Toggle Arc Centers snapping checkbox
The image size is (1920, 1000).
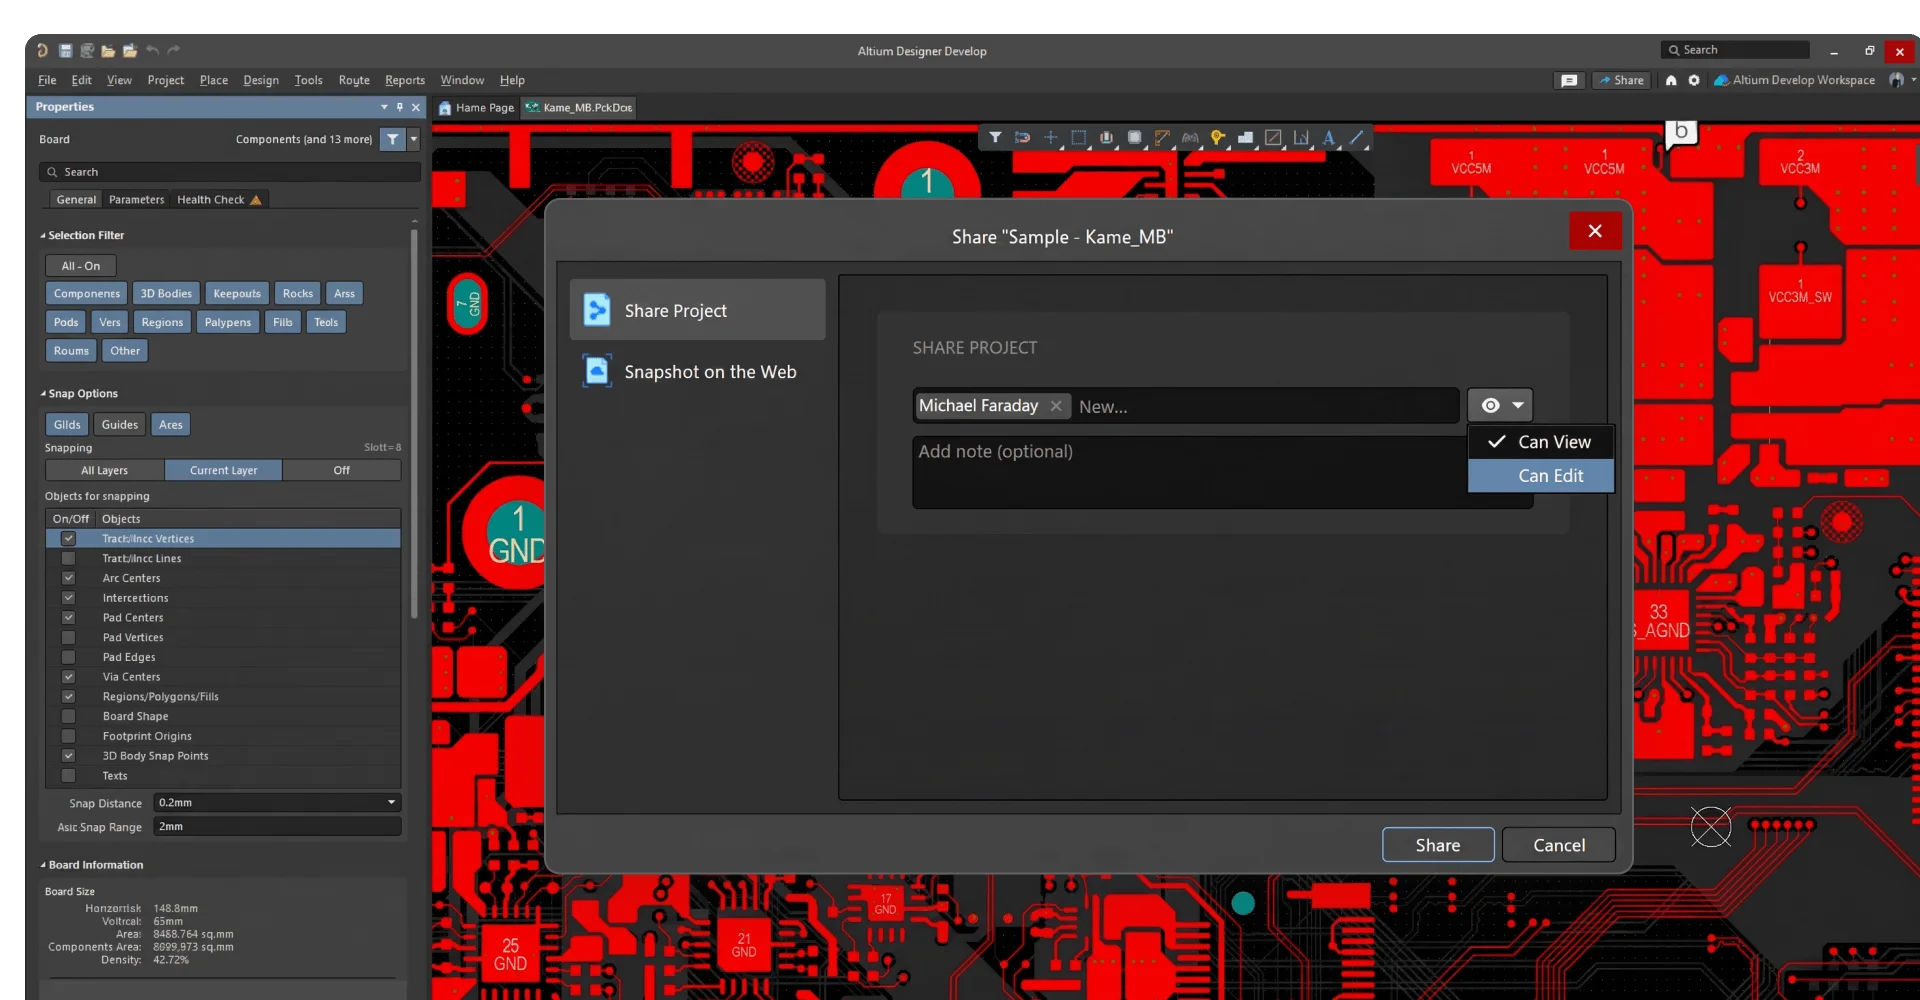pyautogui.click(x=69, y=578)
